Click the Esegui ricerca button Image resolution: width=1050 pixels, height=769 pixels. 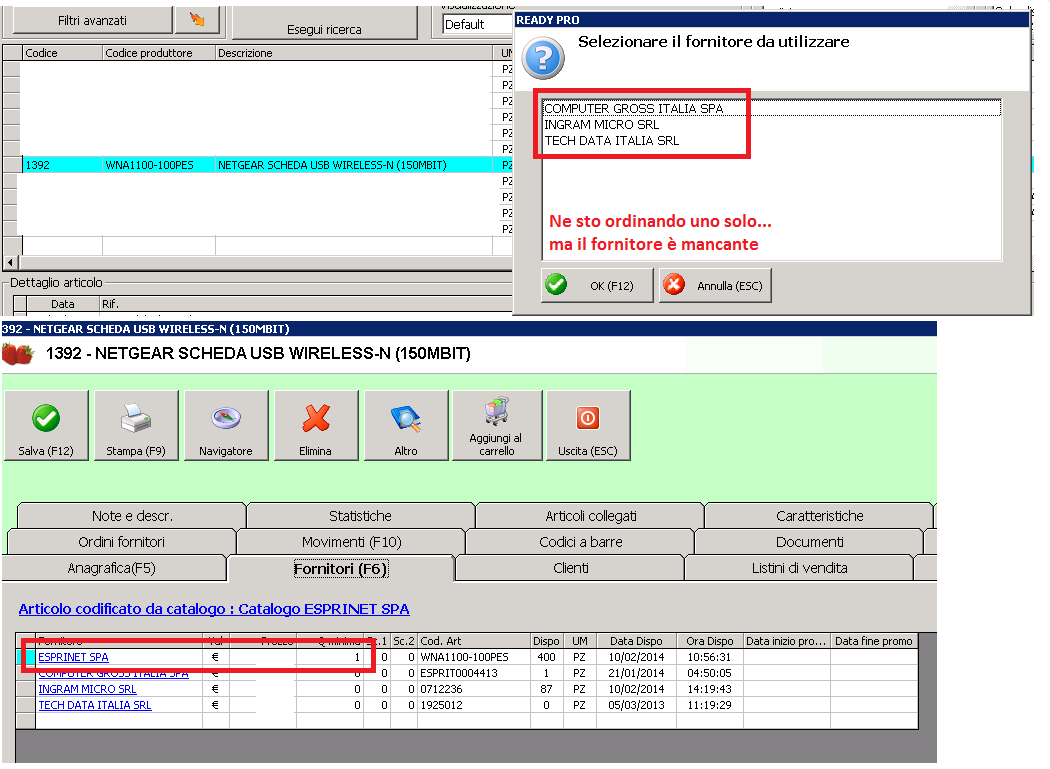tap(324, 25)
